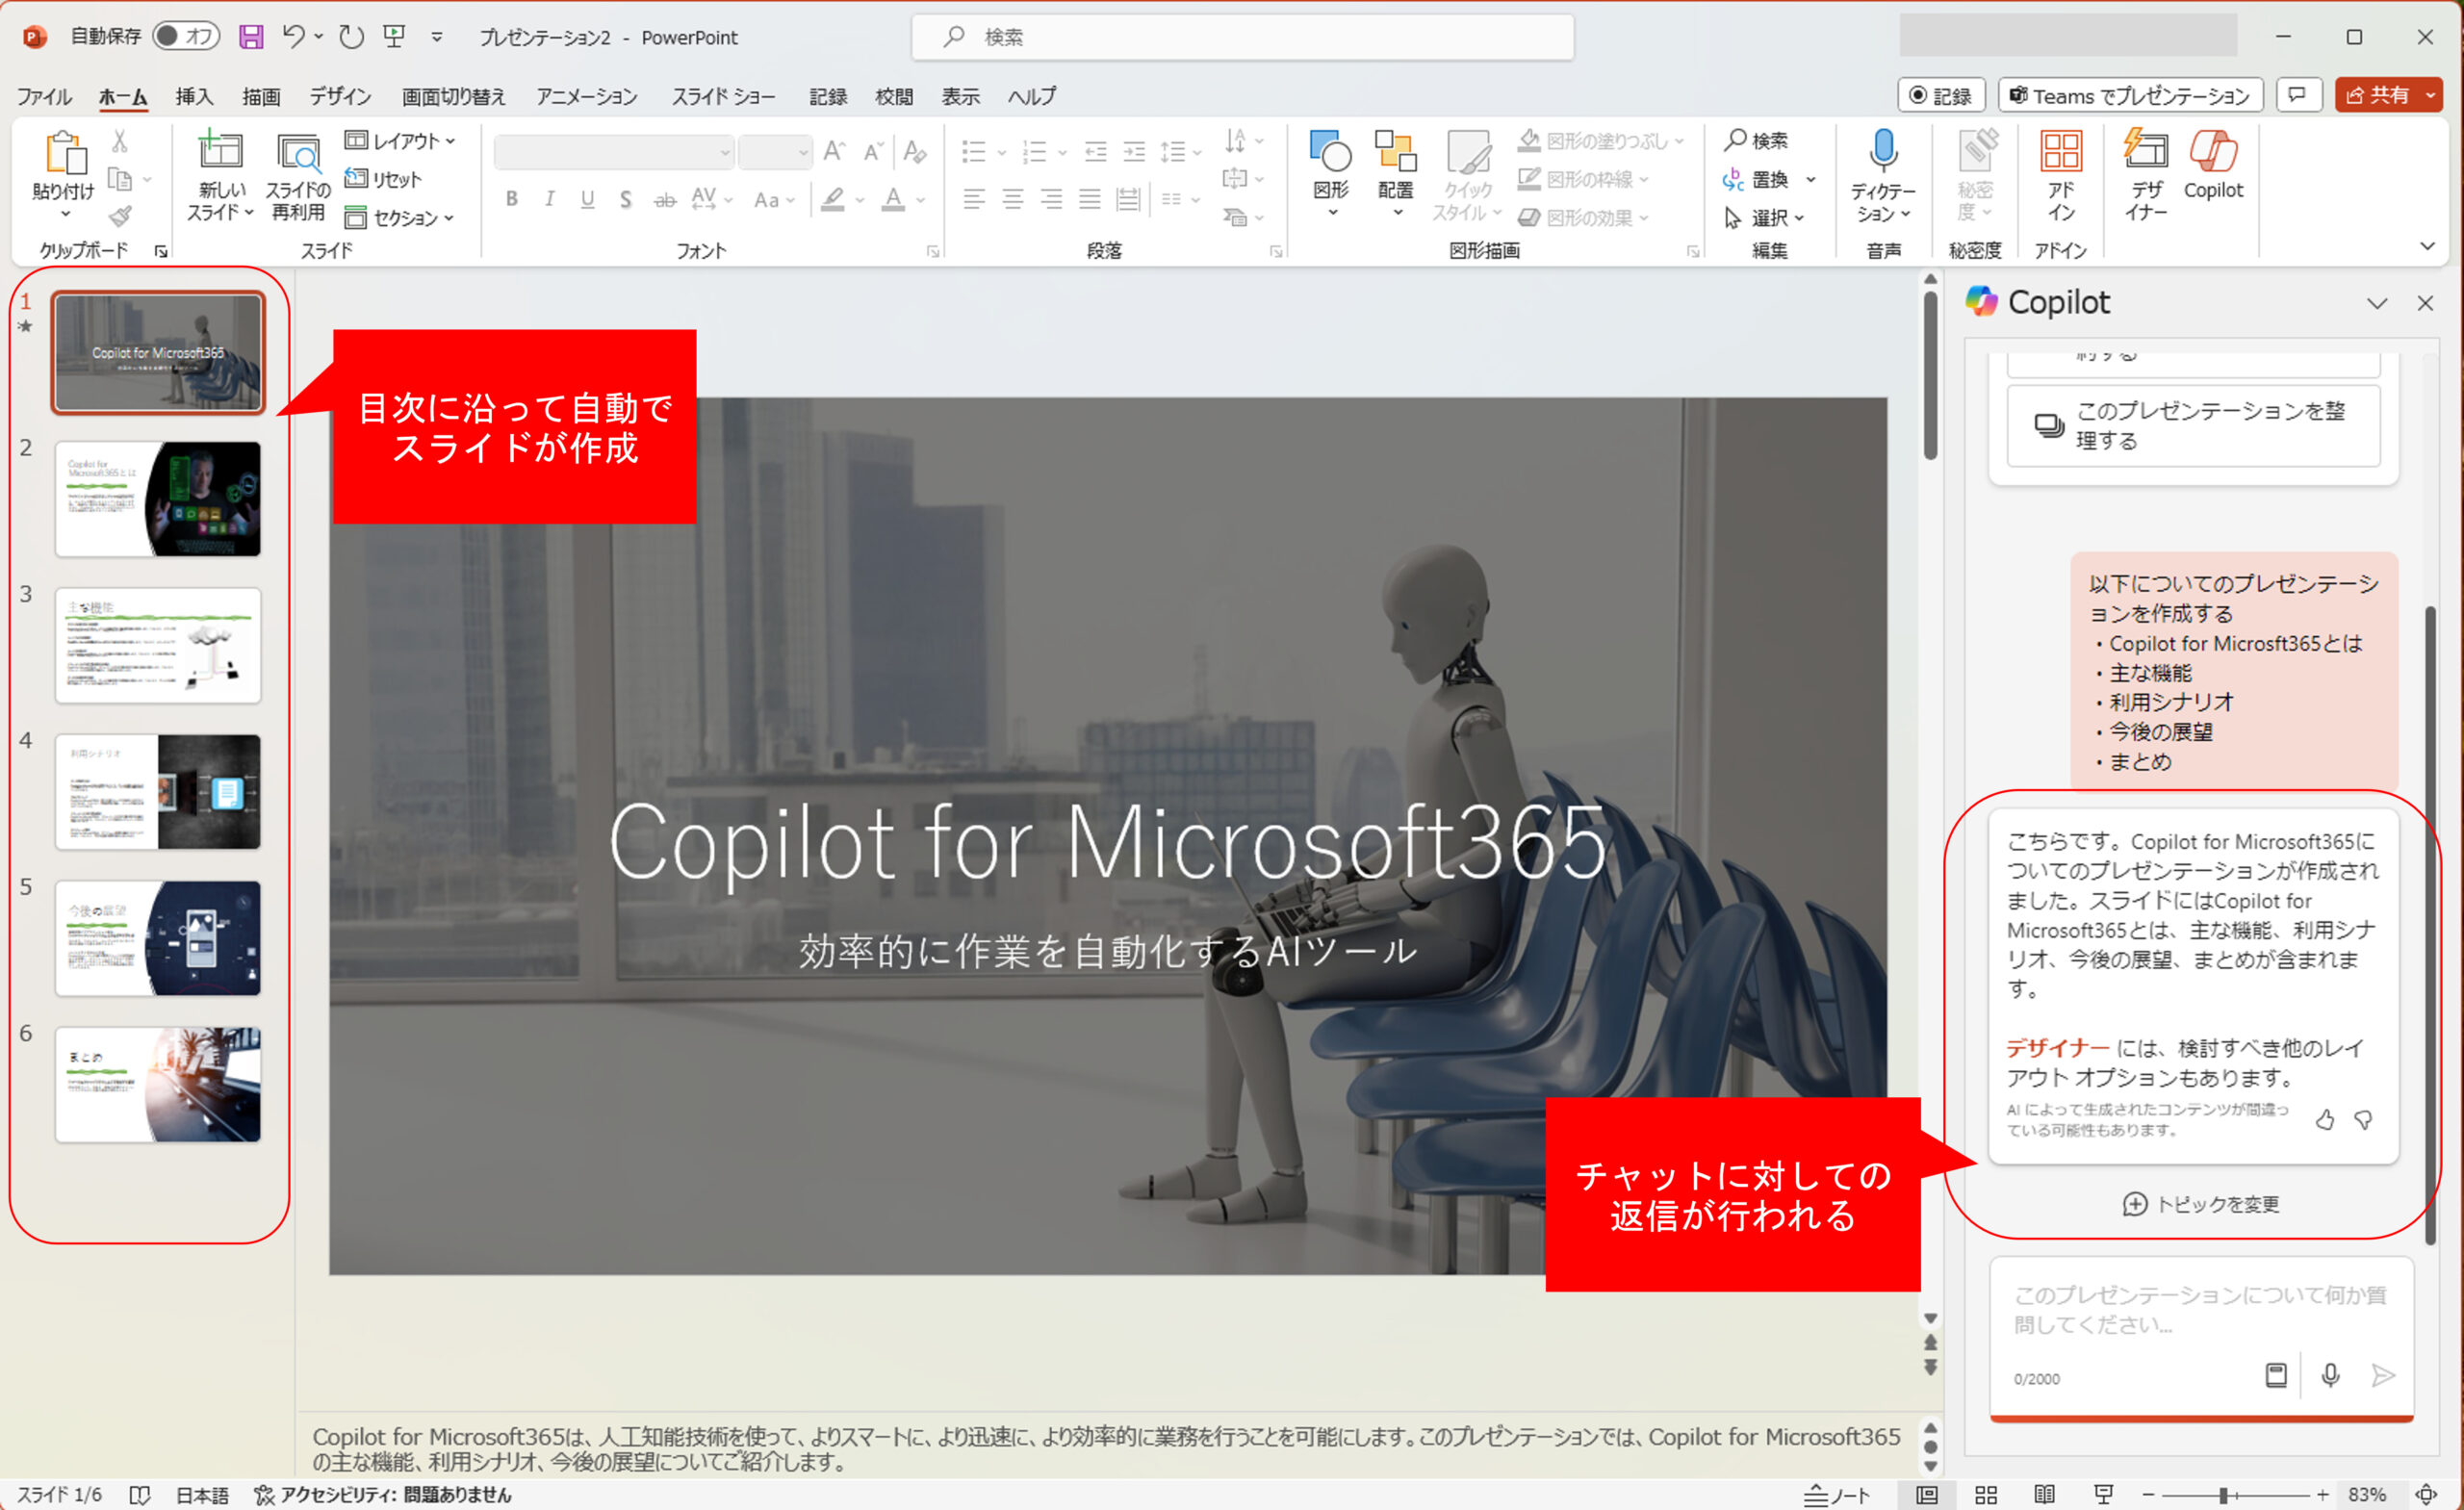Select Normal view button in status bar
The width and height of the screenshot is (2464, 1510).
pyautogui.click(x=1927, y=1495)
